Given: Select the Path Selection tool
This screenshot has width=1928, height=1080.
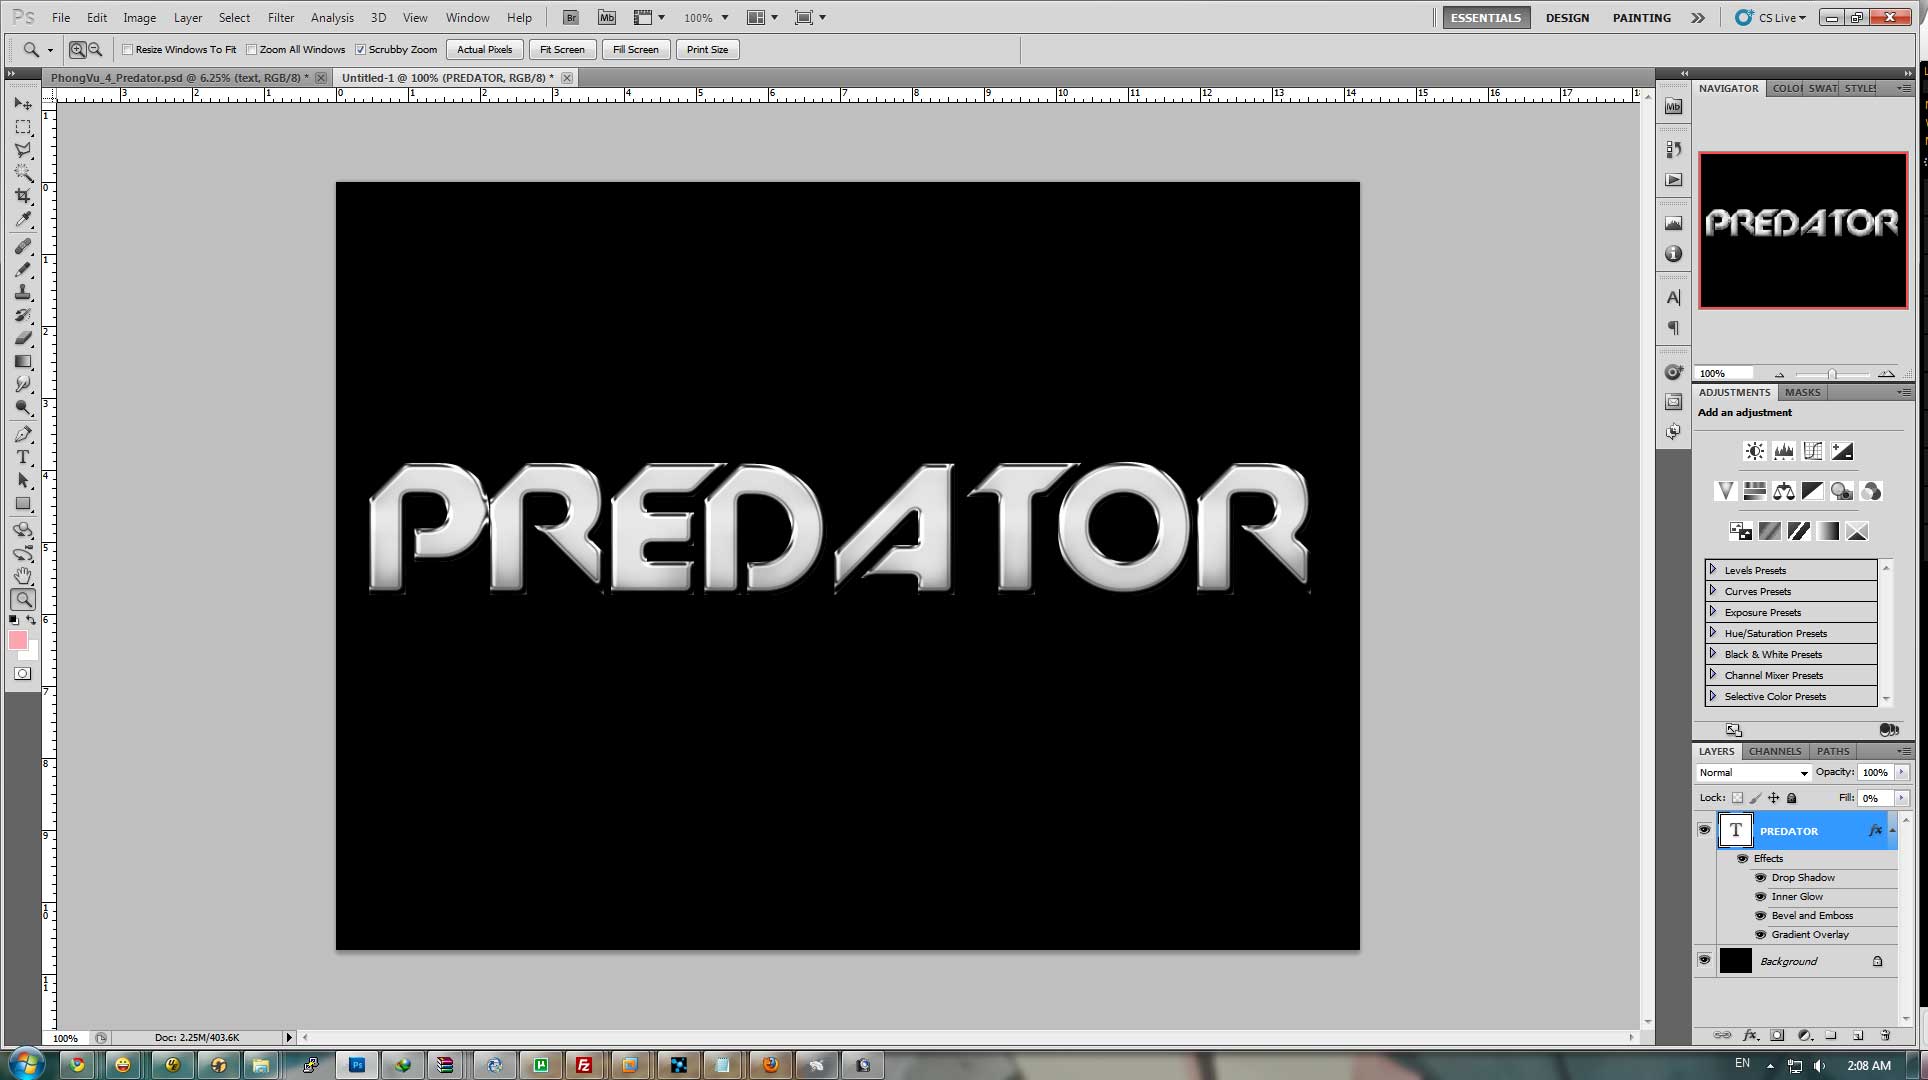Looking at the screenshot, I should 23,480.
